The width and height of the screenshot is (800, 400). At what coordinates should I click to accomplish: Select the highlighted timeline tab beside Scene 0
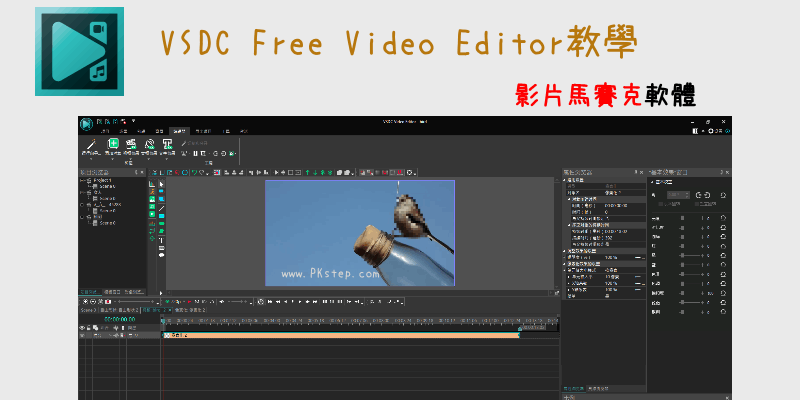coord(157,310)
